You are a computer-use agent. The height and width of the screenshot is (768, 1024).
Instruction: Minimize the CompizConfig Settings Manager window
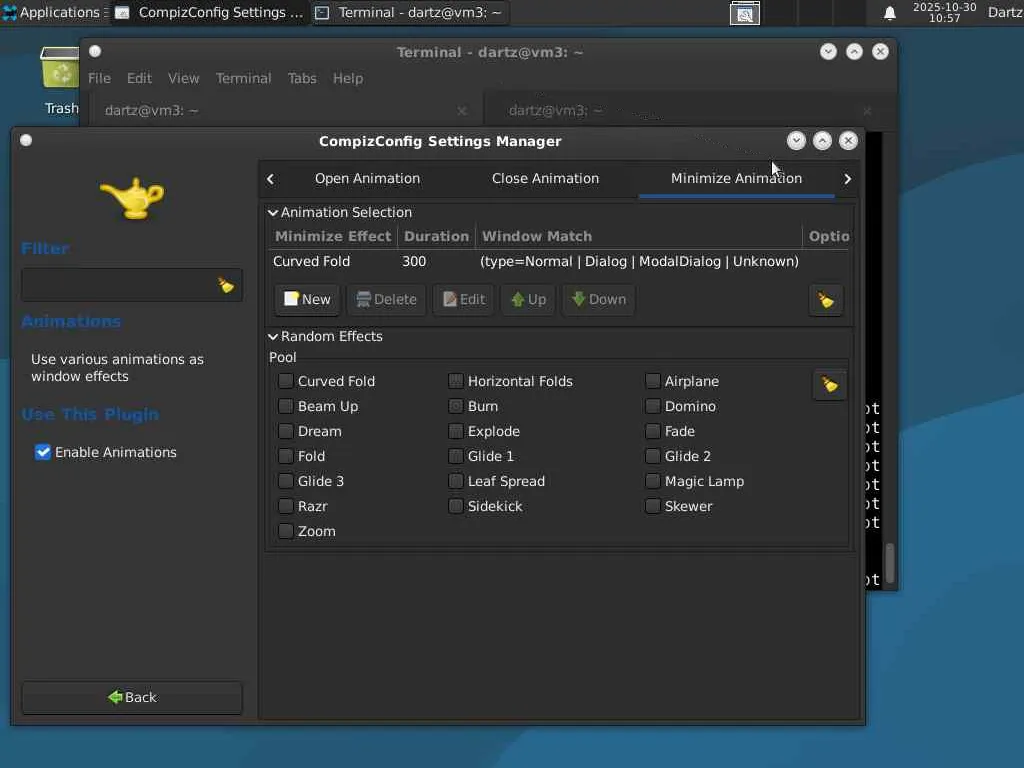click(x=795, y=140)
